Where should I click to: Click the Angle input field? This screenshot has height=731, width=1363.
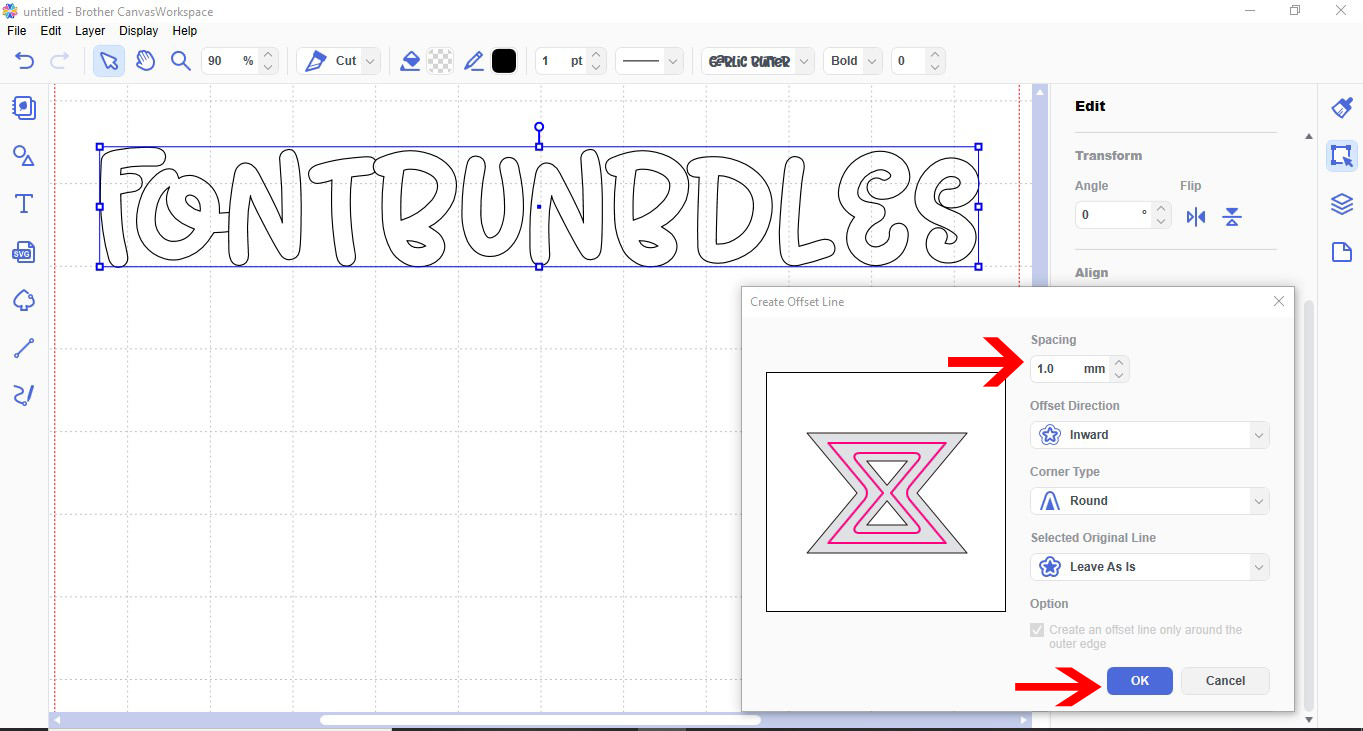tap(1113, 215)
